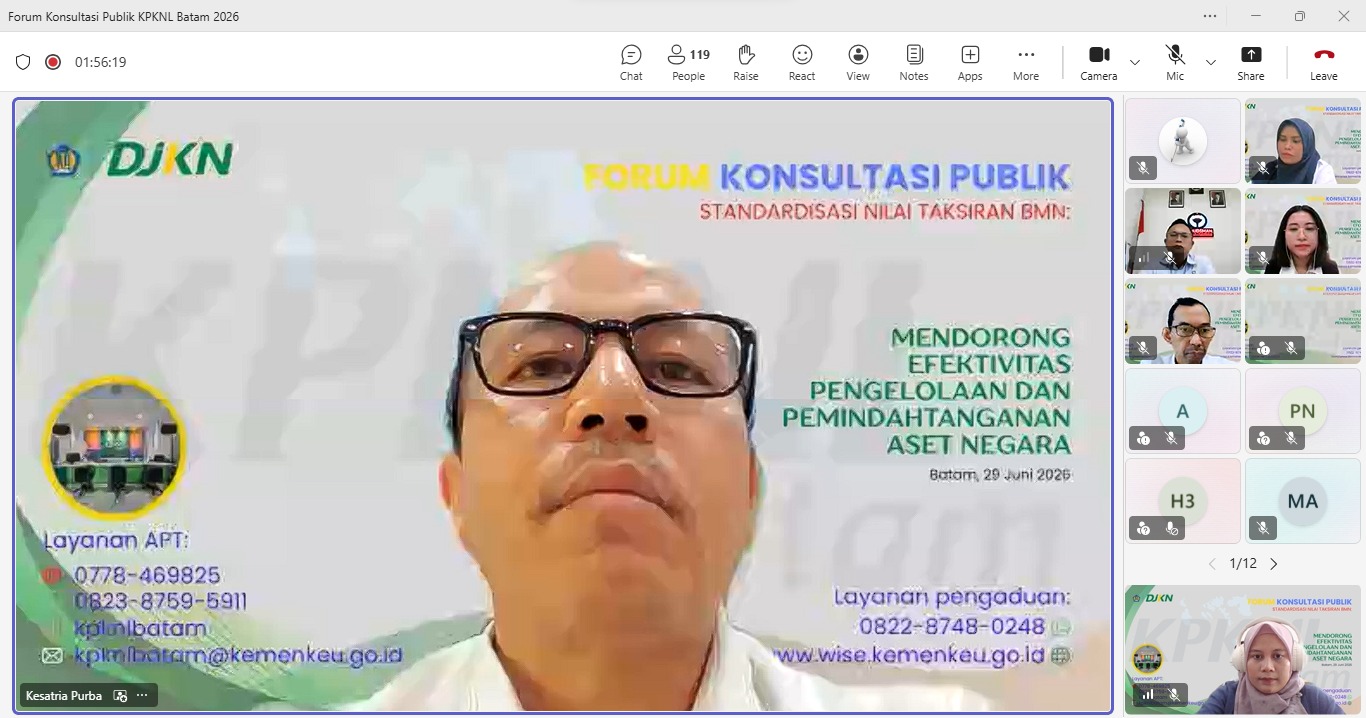Click muted mic on man with glasses tile
Viewport: 1366px width, 718px height.
click(1143, 348)
